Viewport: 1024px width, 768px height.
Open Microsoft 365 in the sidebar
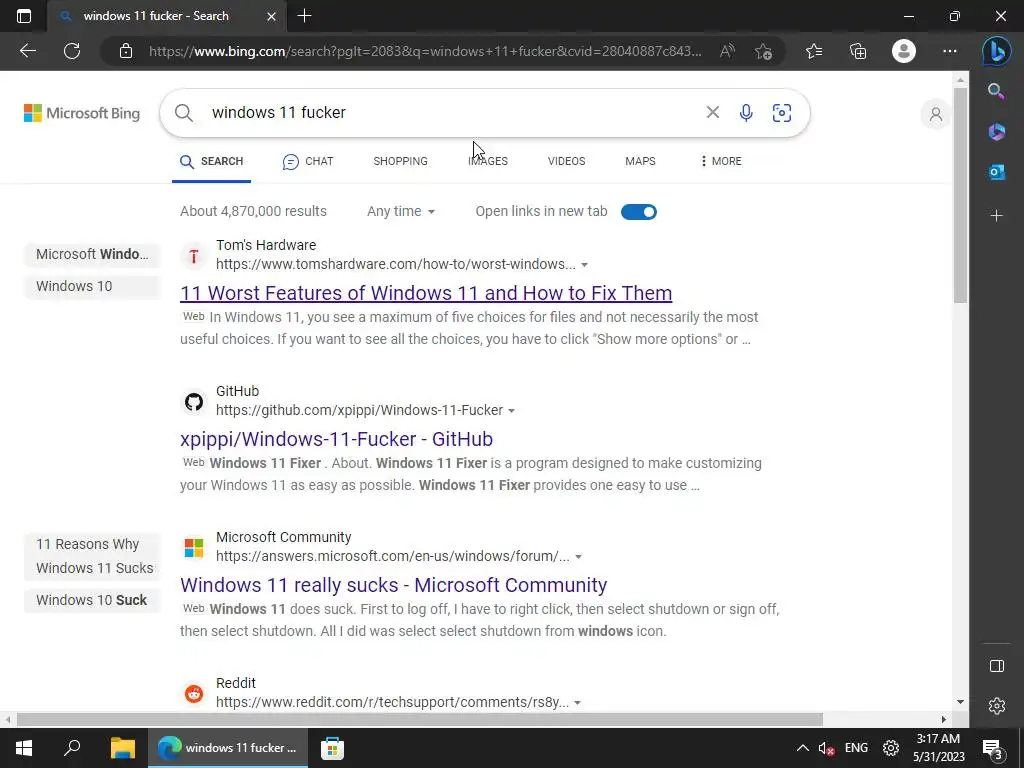pyautogui.click(x=997, y=131)
